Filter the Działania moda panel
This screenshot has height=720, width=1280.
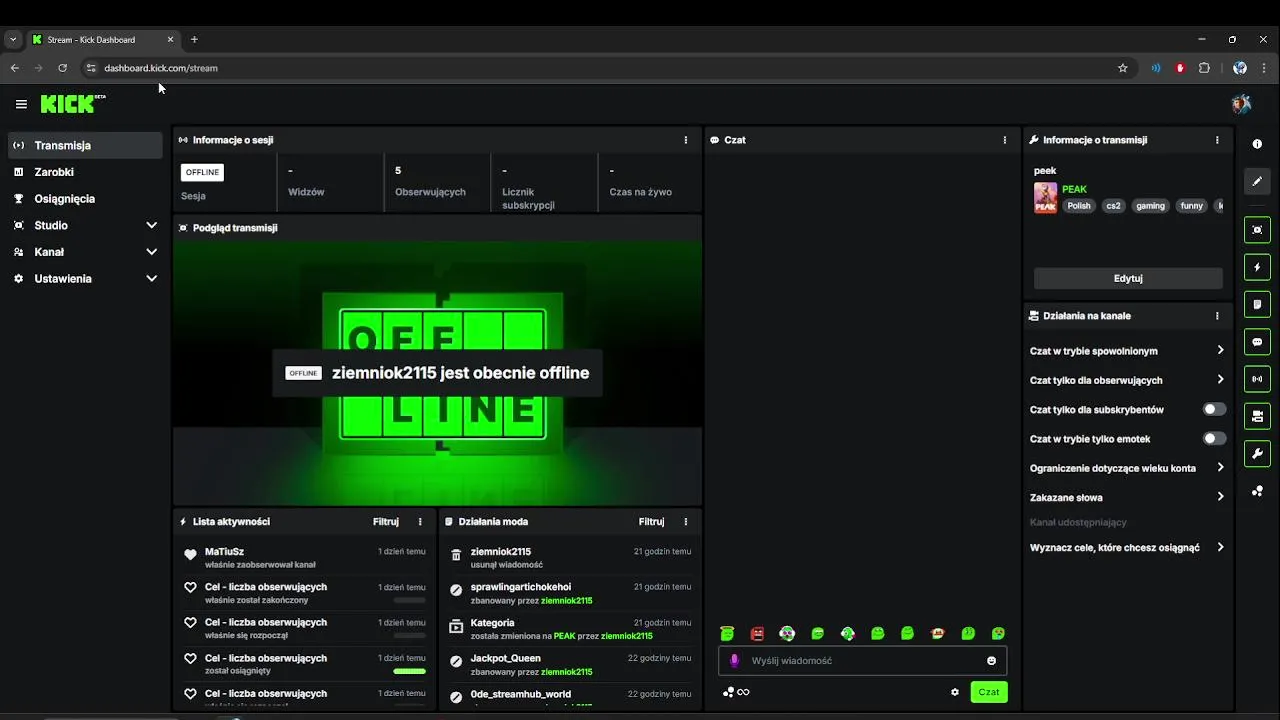652,522
